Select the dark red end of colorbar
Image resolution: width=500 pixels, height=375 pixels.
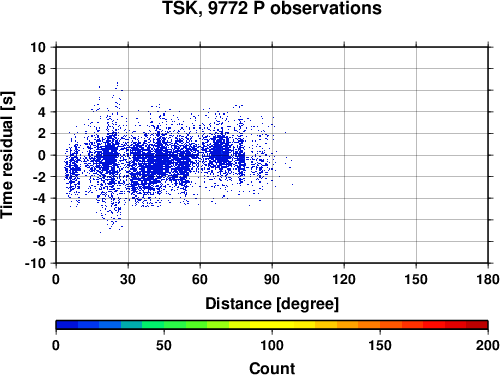[x=477, y=325]
